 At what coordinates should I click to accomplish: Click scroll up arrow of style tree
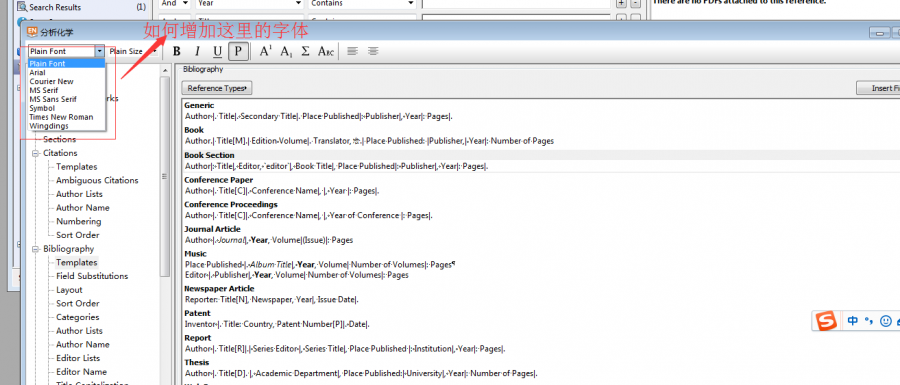[x=165, y=70]
